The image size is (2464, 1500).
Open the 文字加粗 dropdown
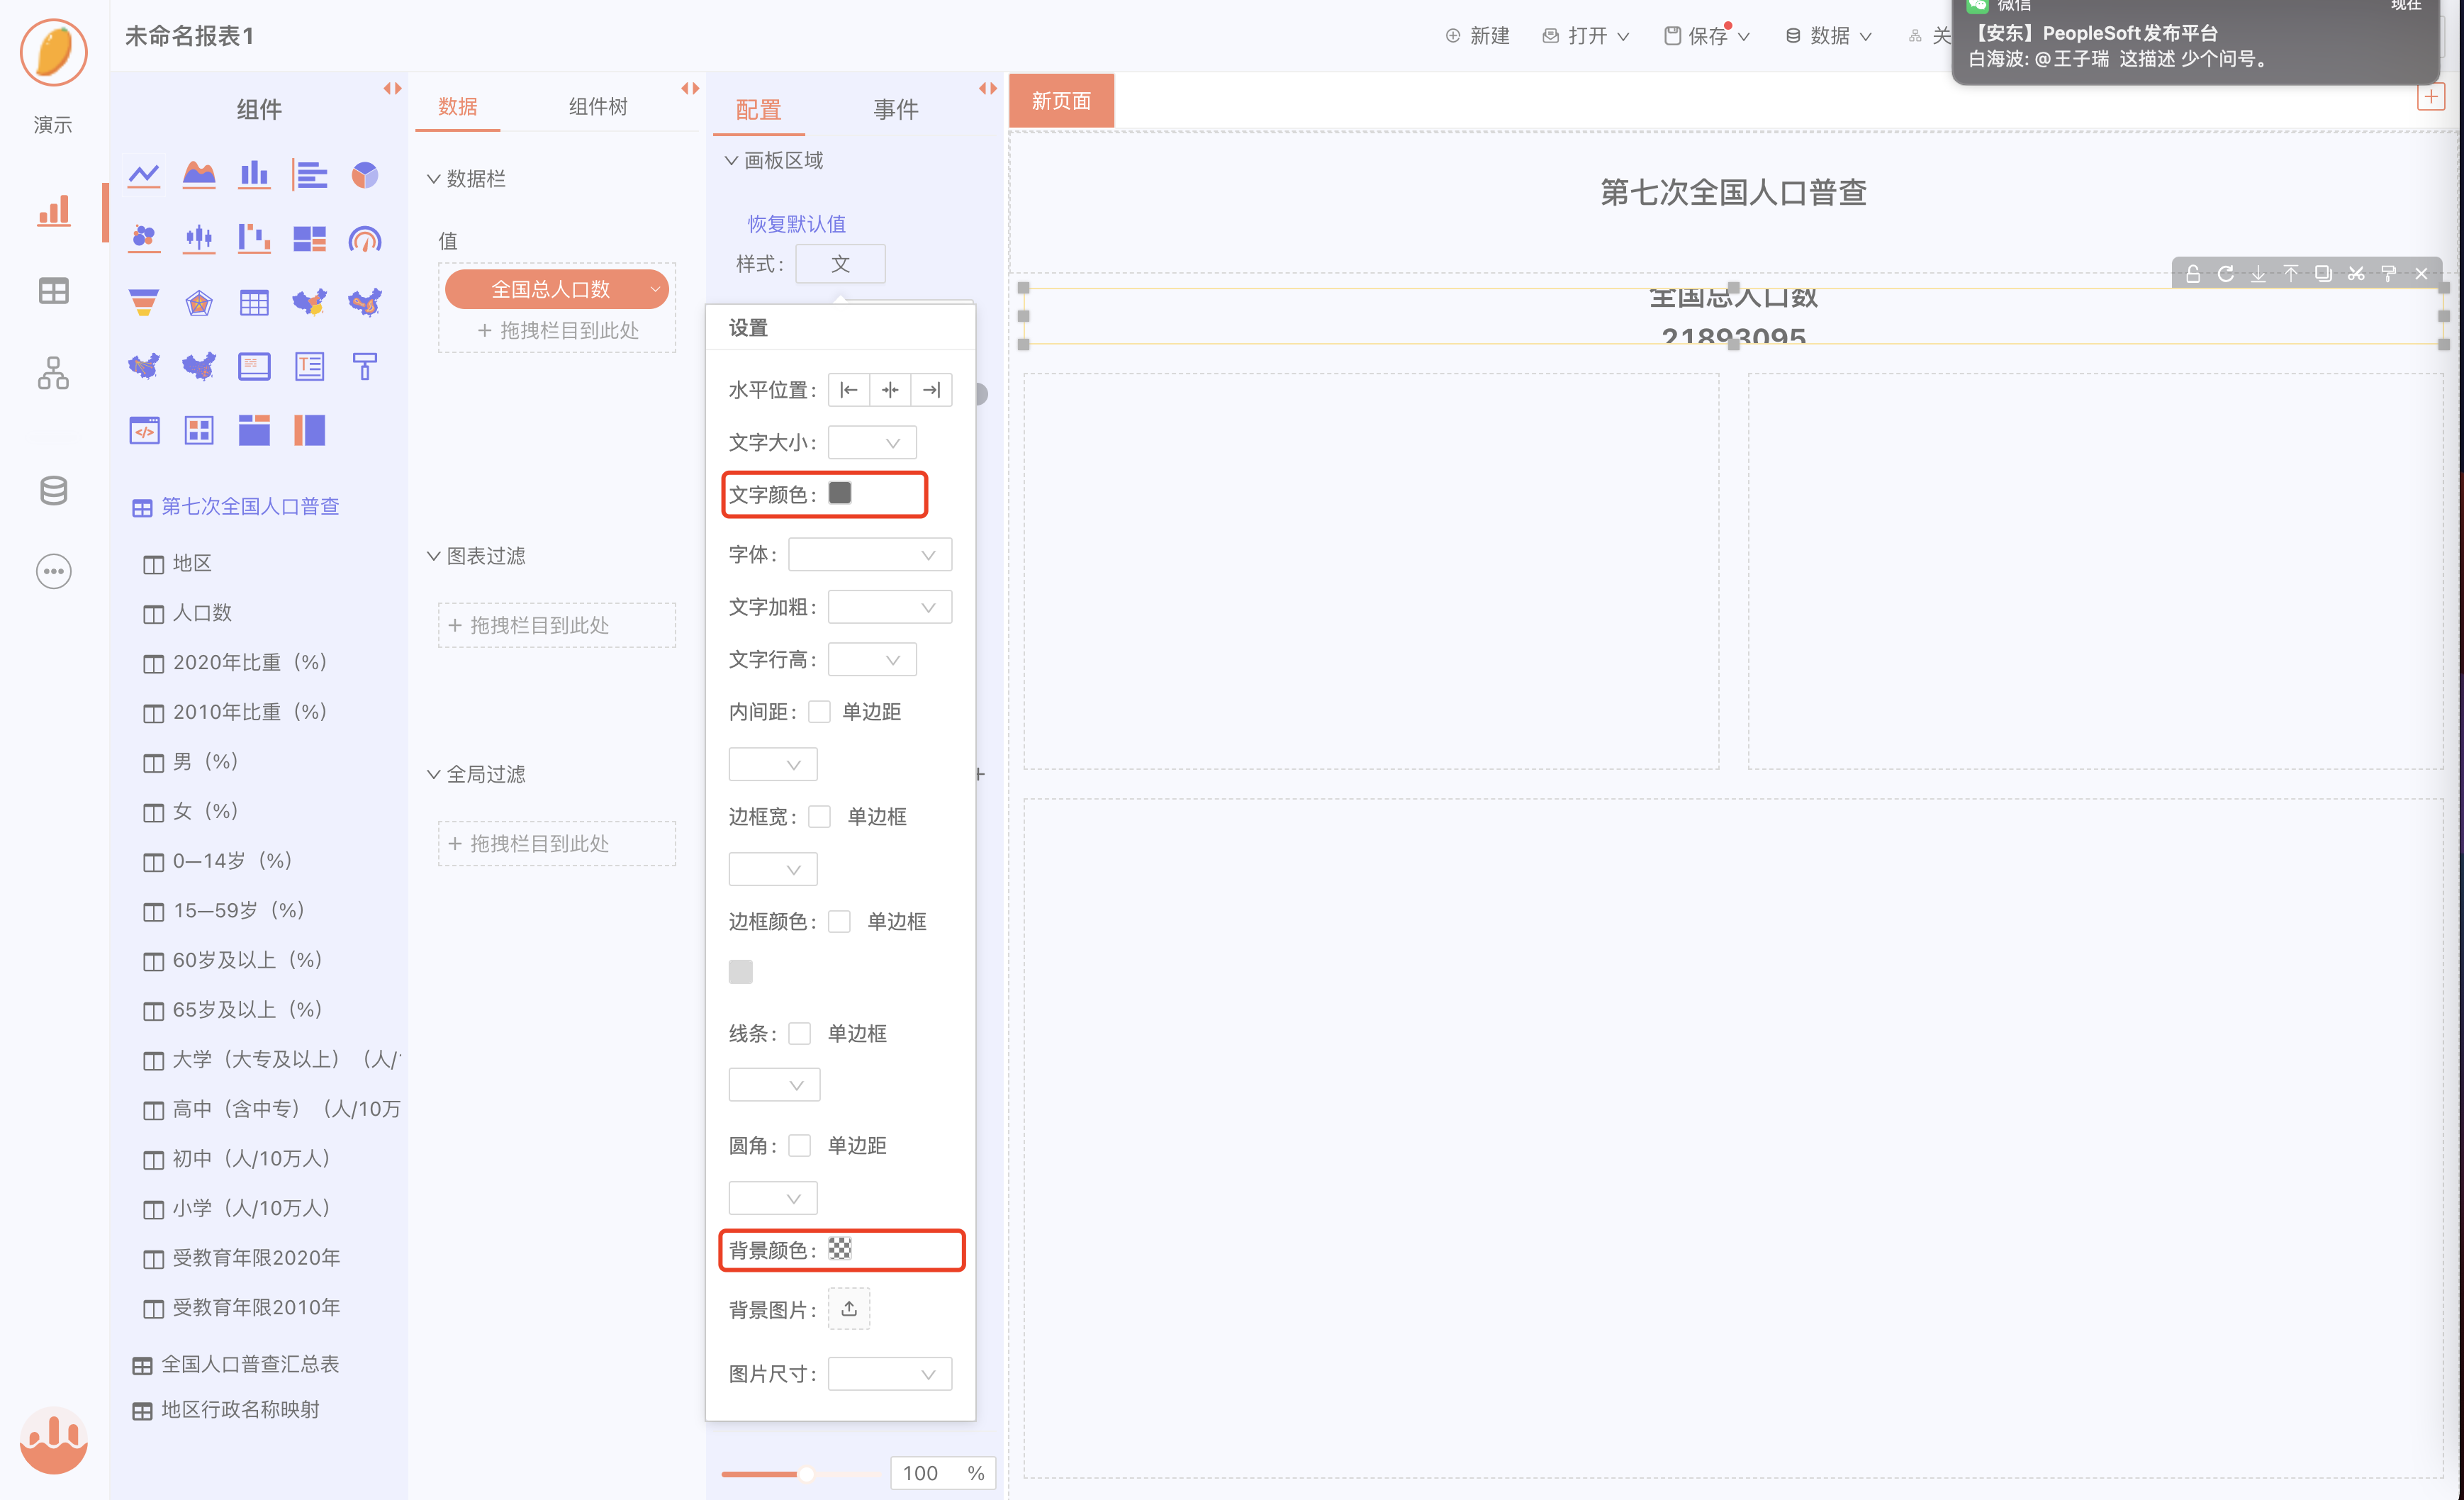[890, 607]
